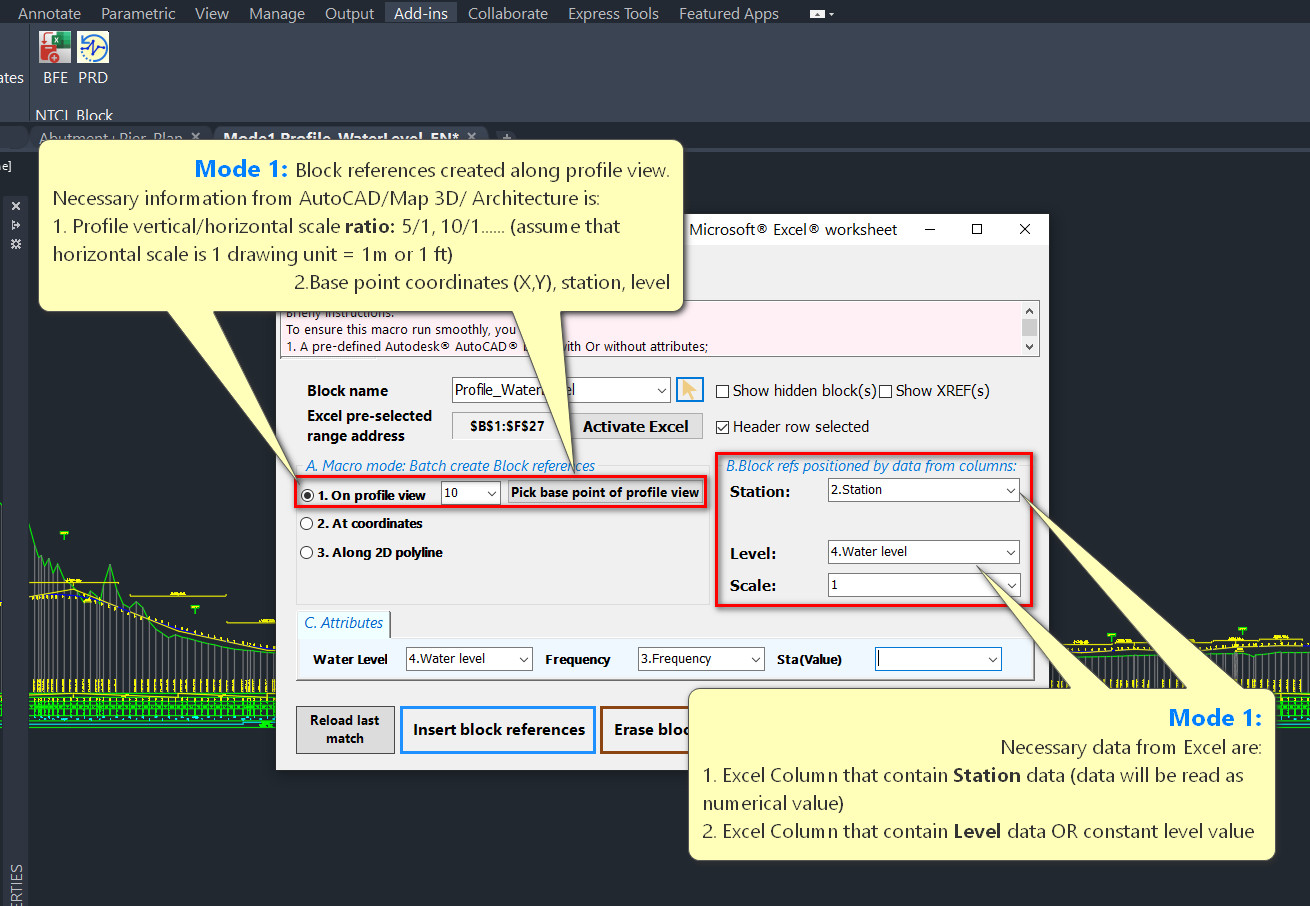Open the profile scale ratio dropdown
This screenshot has height=906, width=1310.
click(x=491, y=493)
